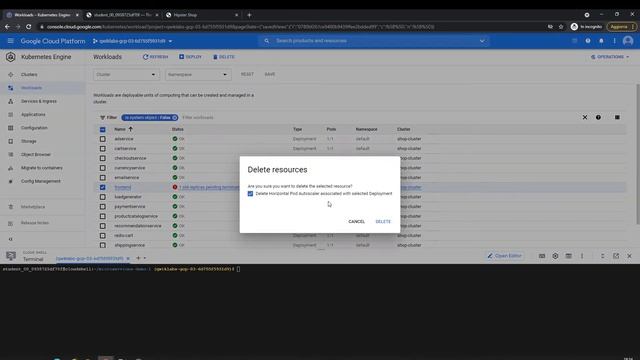Expand the search bar dropdown arrow
The height and width of the screenshot is (360, 640).
click(482, 41)
